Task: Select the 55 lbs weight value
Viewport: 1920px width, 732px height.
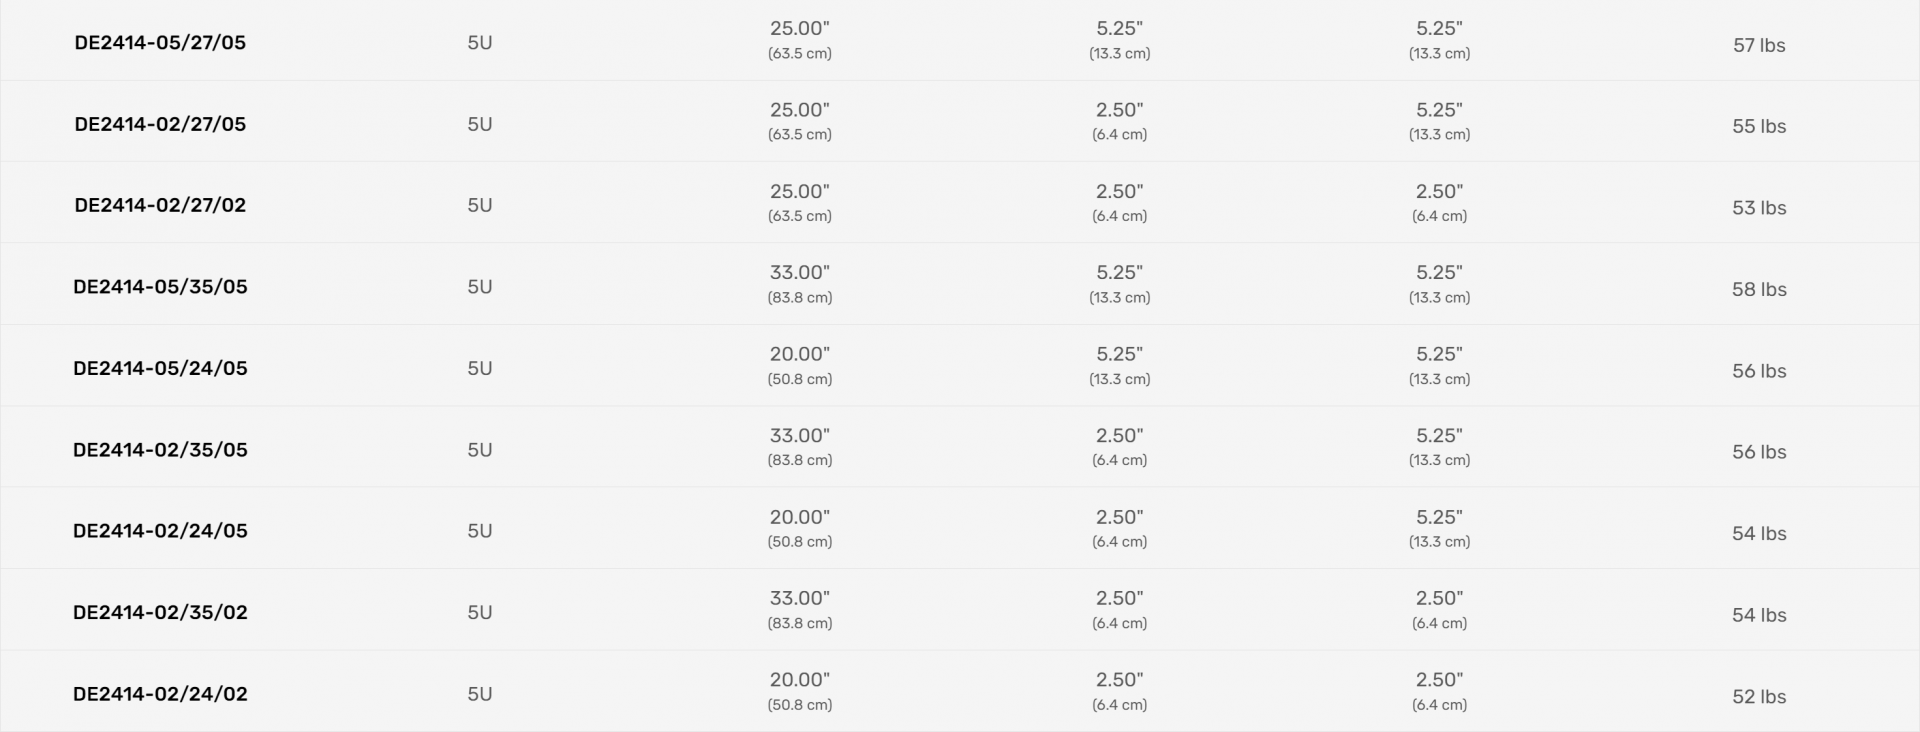Action: (x=1758, y=126)
